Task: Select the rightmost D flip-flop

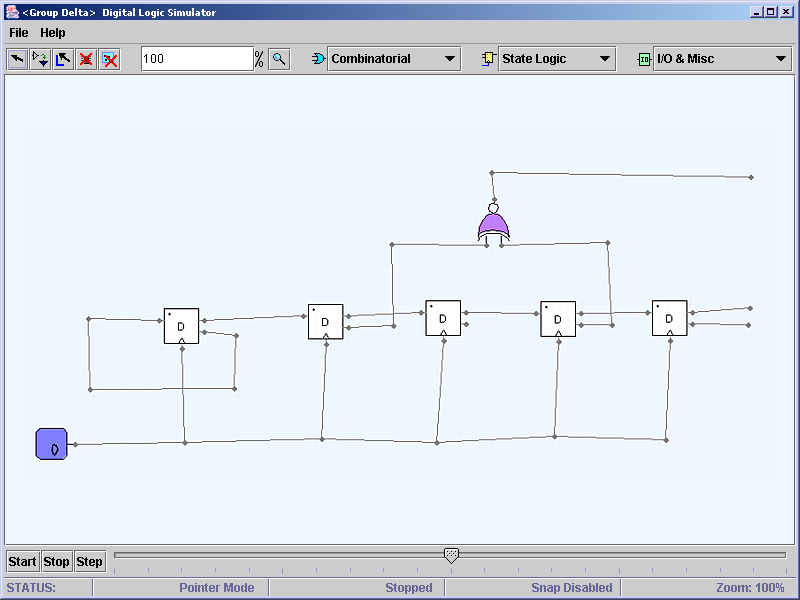Action: pyautogui.click(x=669, y=318)
